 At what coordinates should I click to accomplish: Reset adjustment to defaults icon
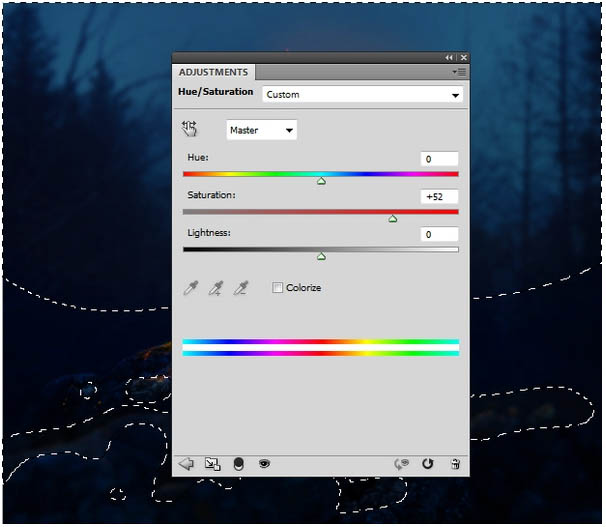[x=428, y=463]
